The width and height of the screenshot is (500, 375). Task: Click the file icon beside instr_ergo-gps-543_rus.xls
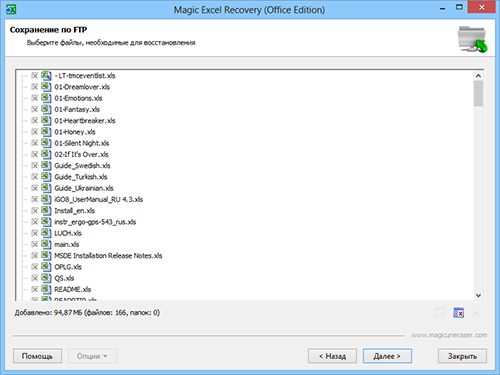tap(46, 222)
